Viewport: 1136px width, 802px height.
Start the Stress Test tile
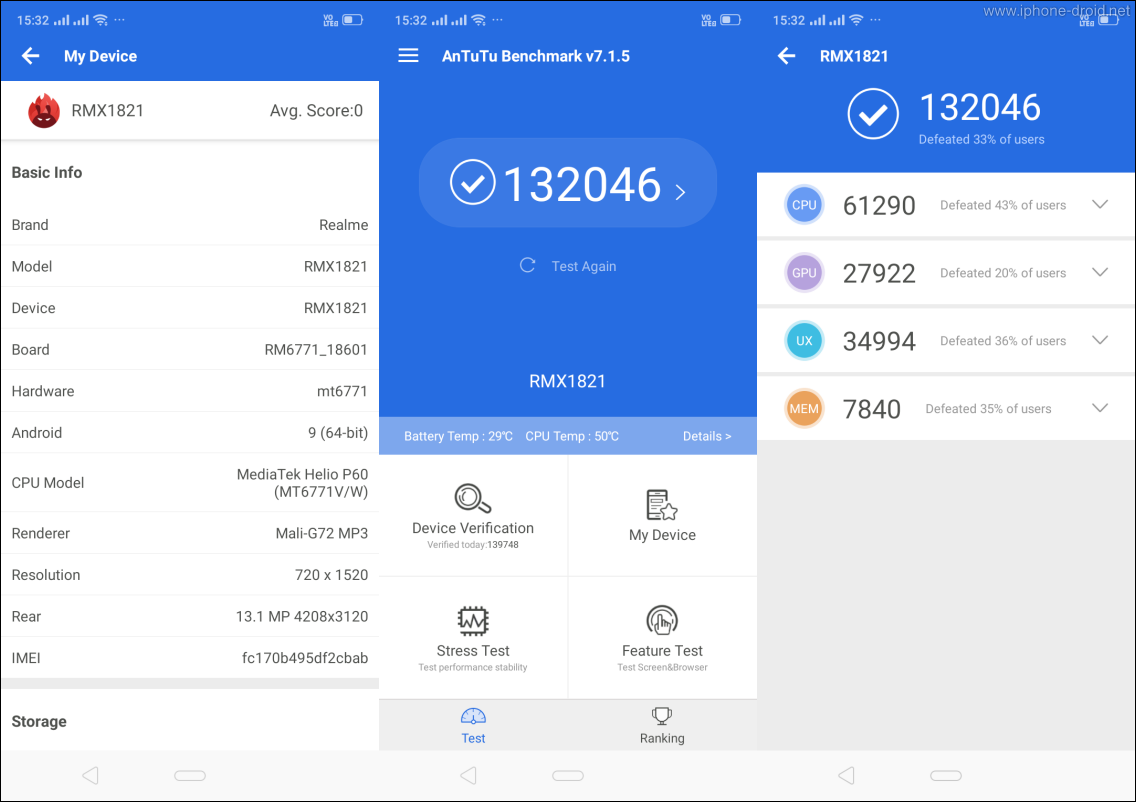(x=473, y=638)
